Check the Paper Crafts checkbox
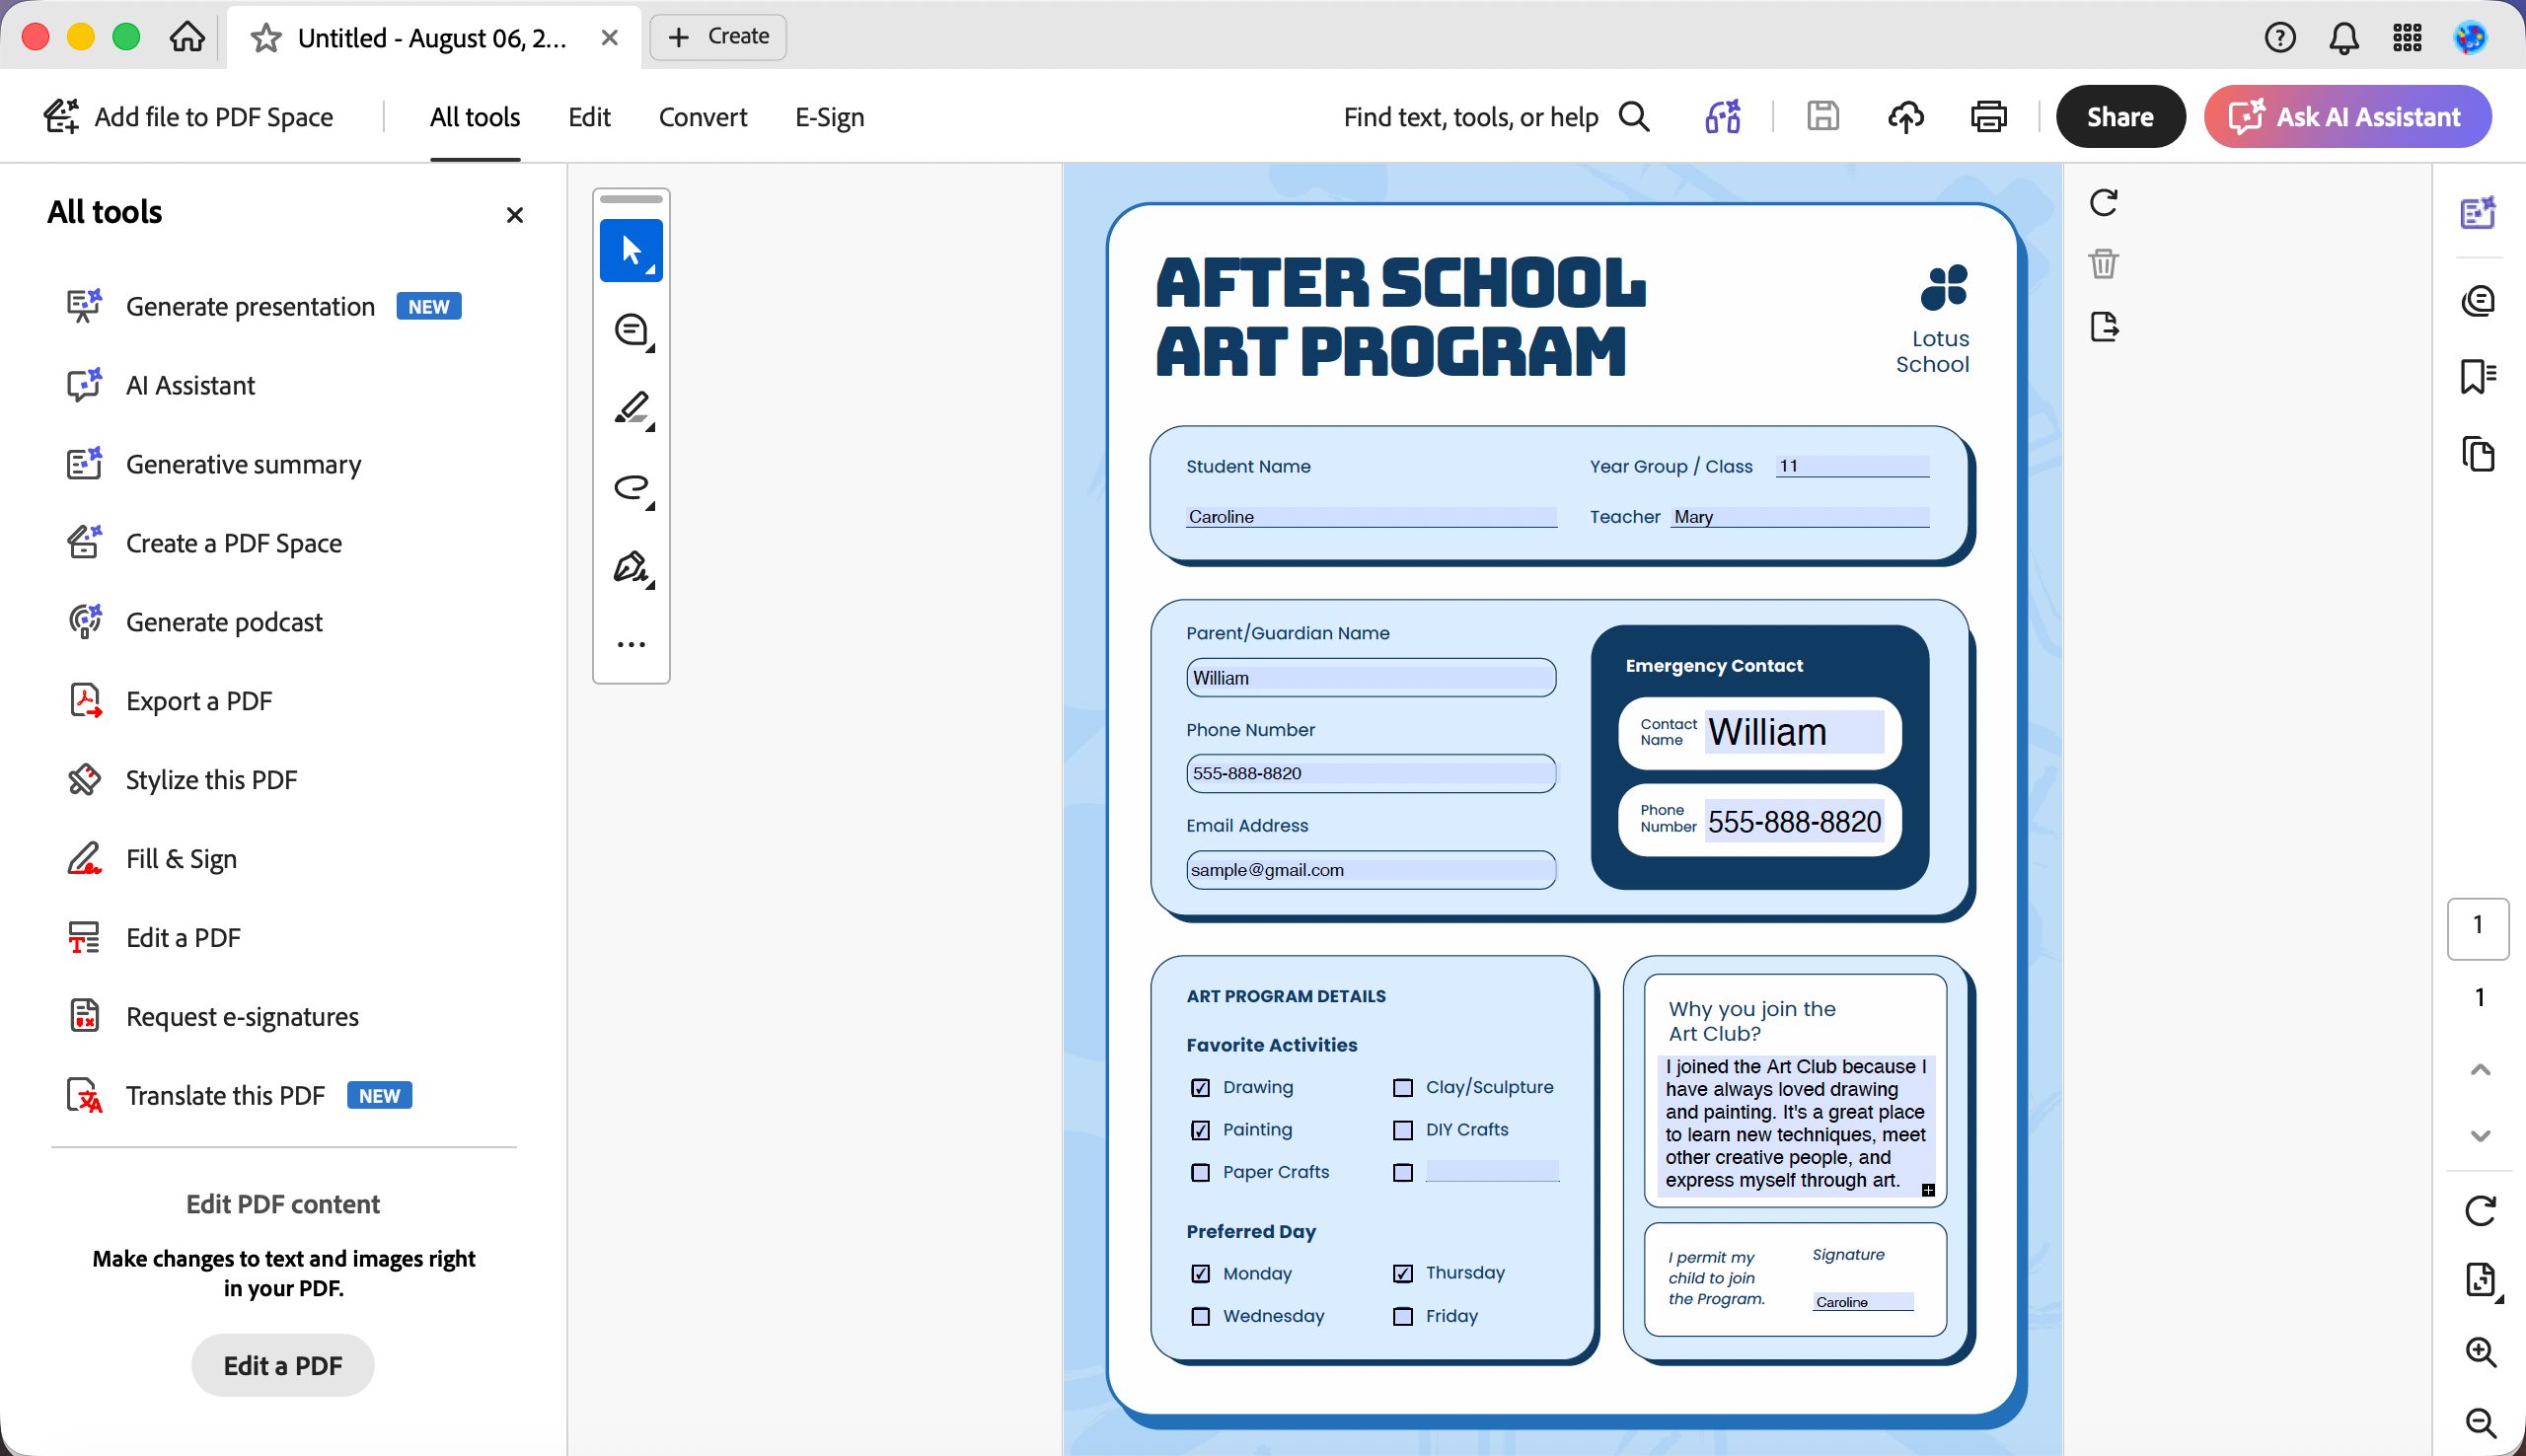The width and height of the screenshot is (2526, 1456). click(x=1200, y=1172)
